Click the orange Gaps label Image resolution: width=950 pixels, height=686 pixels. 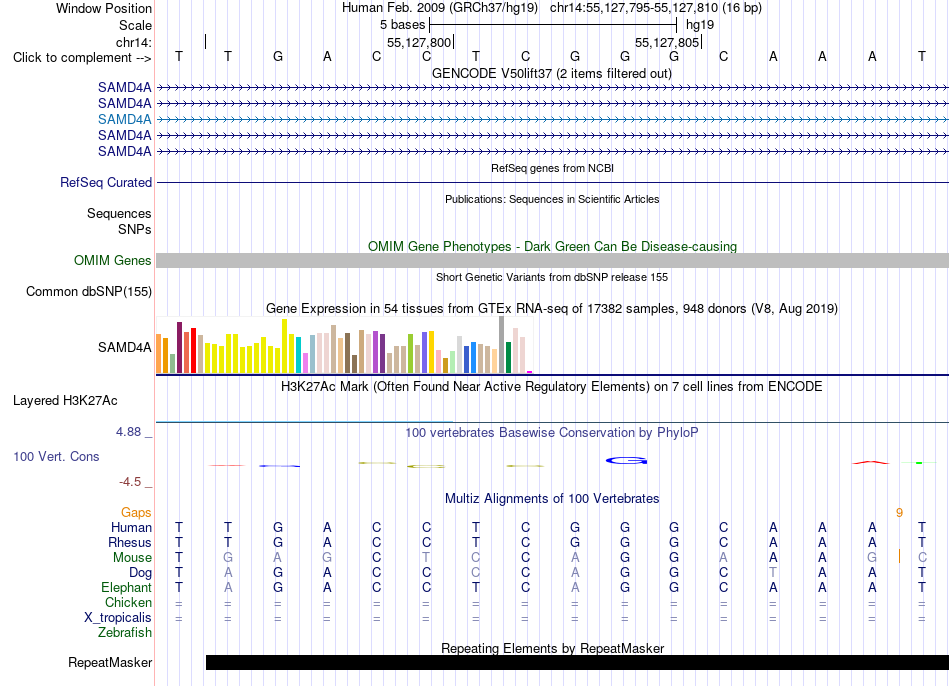click(x=136, y=513)
